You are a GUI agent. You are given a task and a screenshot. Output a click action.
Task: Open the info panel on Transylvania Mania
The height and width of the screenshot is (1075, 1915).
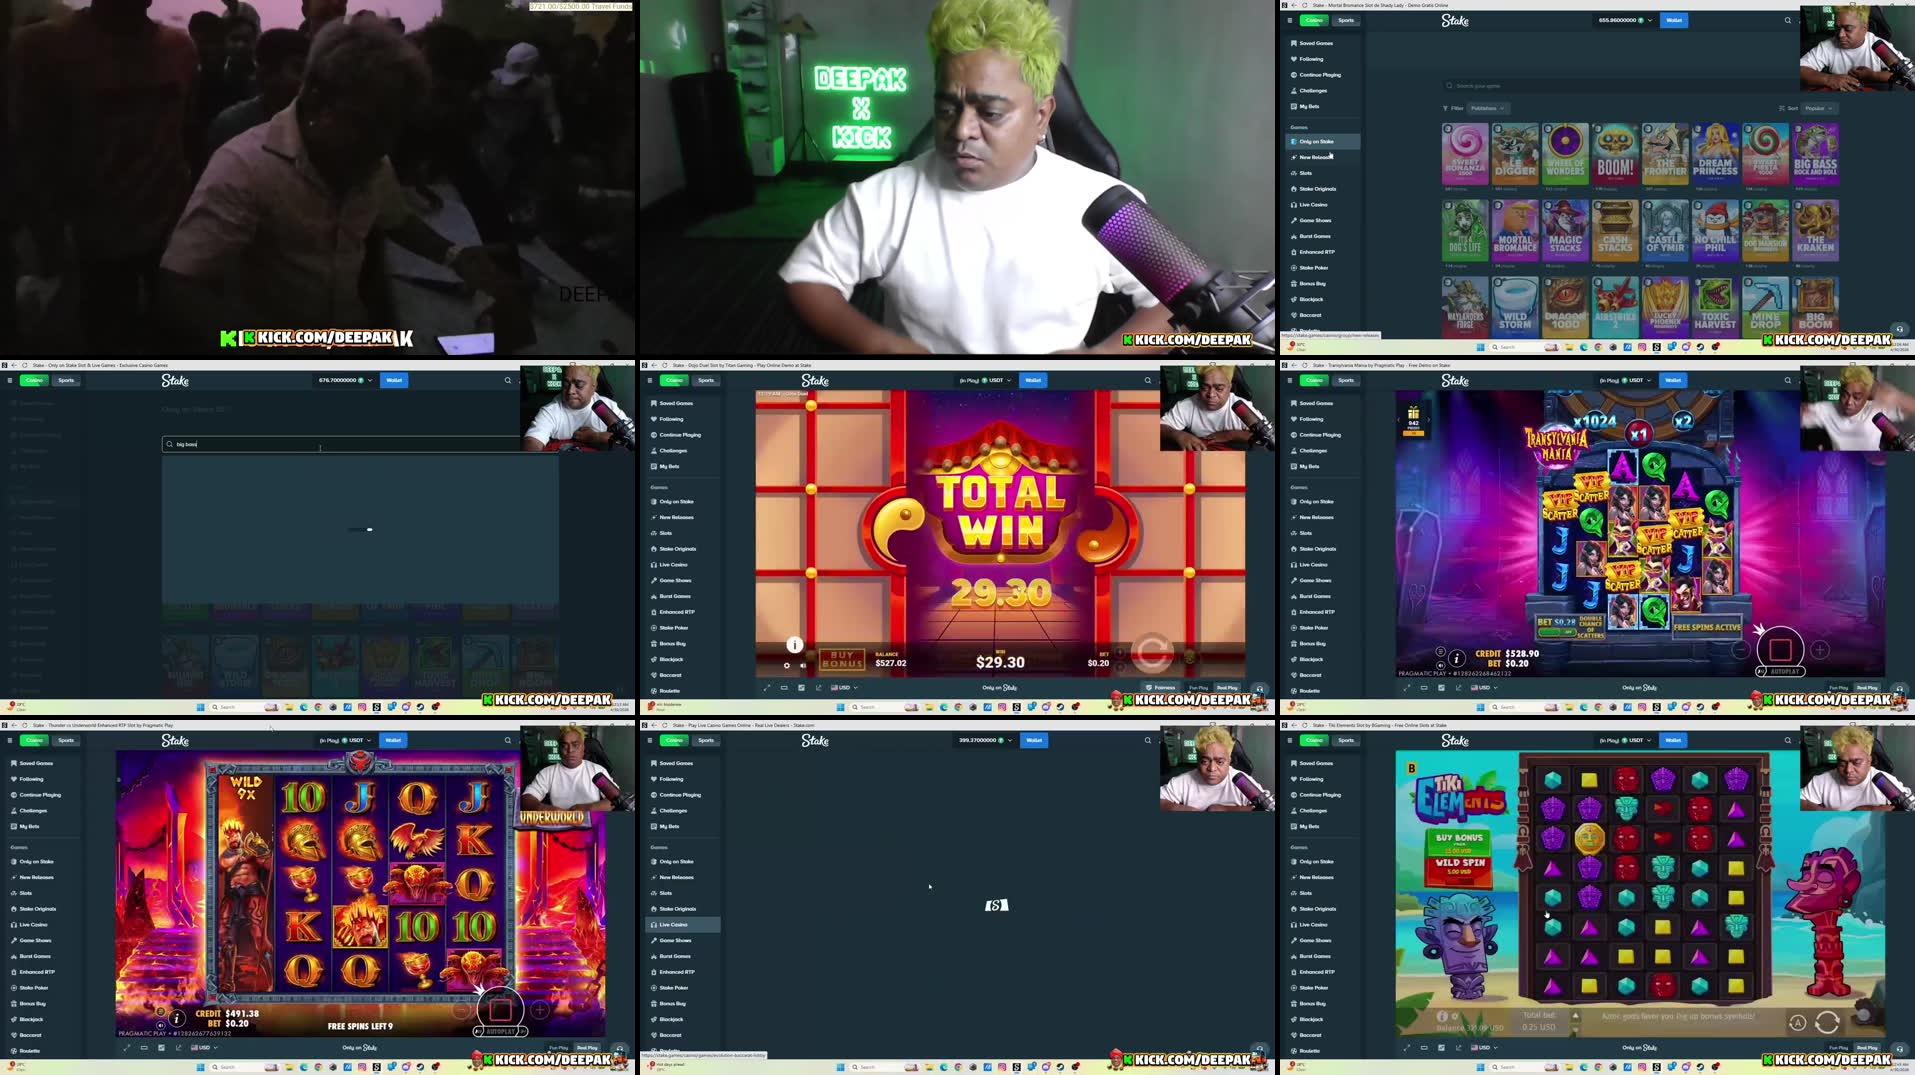click(x=1457, y=658)
